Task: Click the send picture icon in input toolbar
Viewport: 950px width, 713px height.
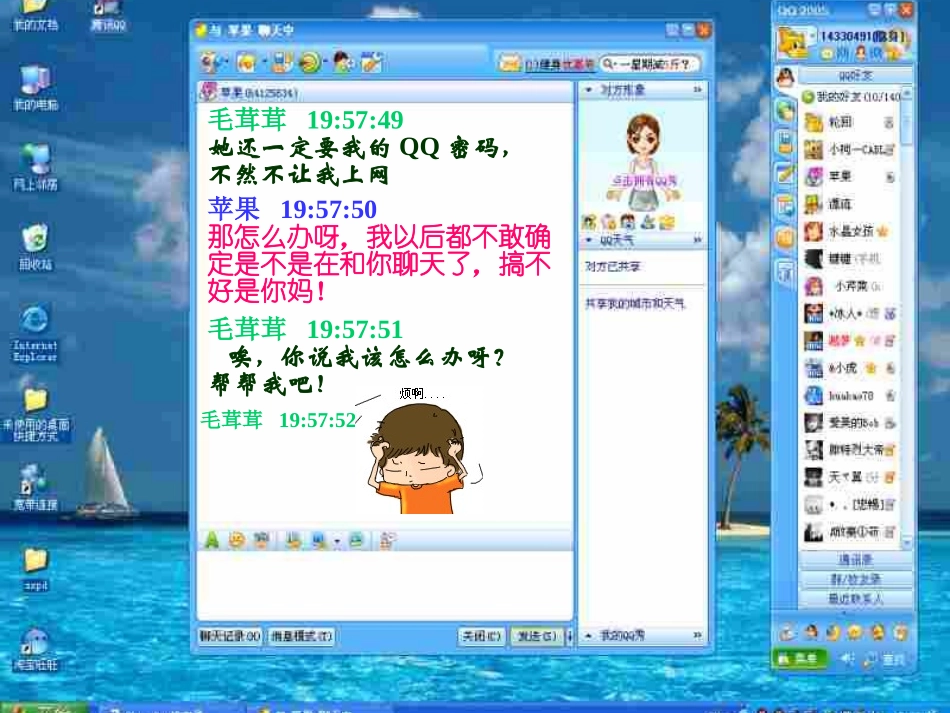Action: tap(293, 540)
